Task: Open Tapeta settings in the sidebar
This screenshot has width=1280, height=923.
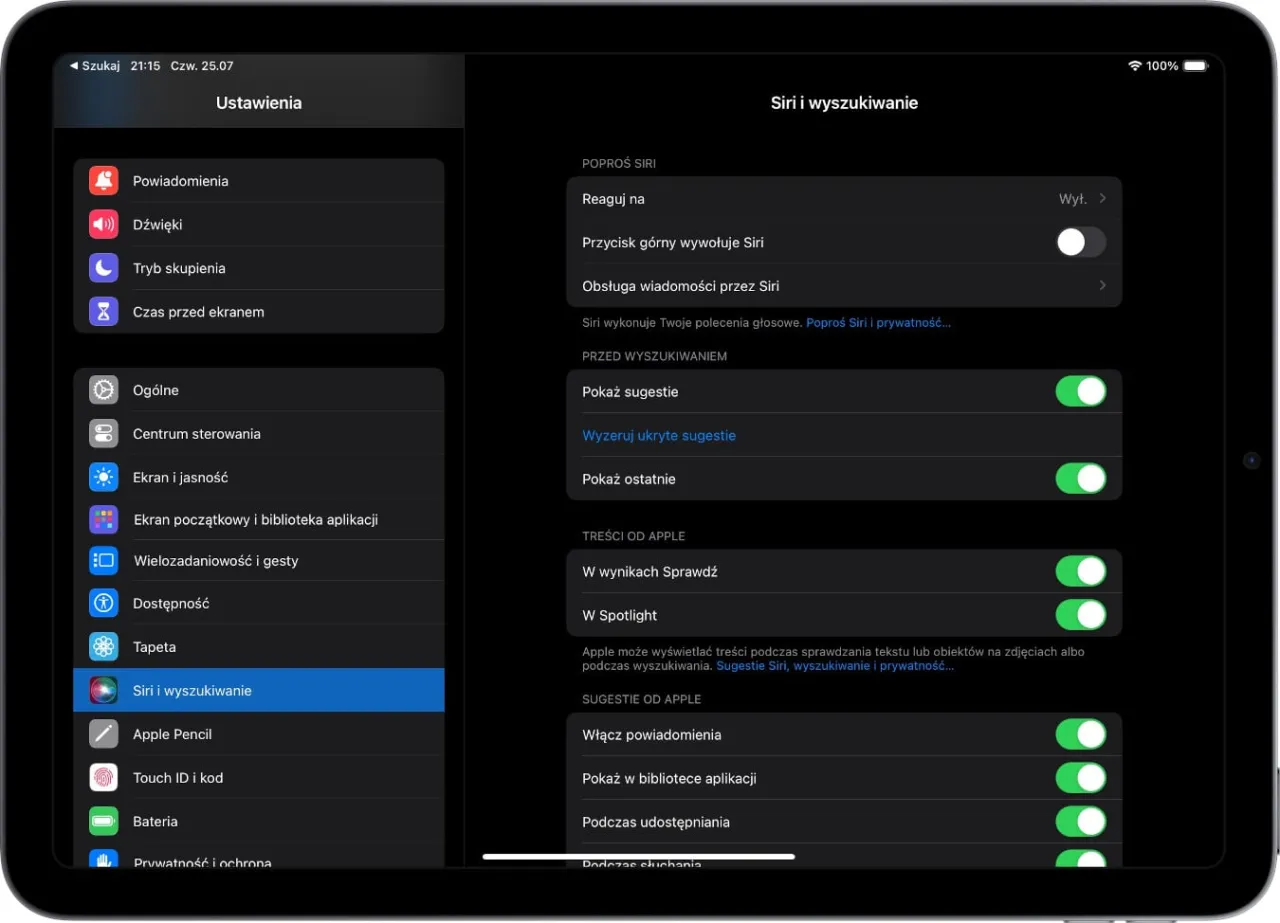Action: [x=155, y=647]
